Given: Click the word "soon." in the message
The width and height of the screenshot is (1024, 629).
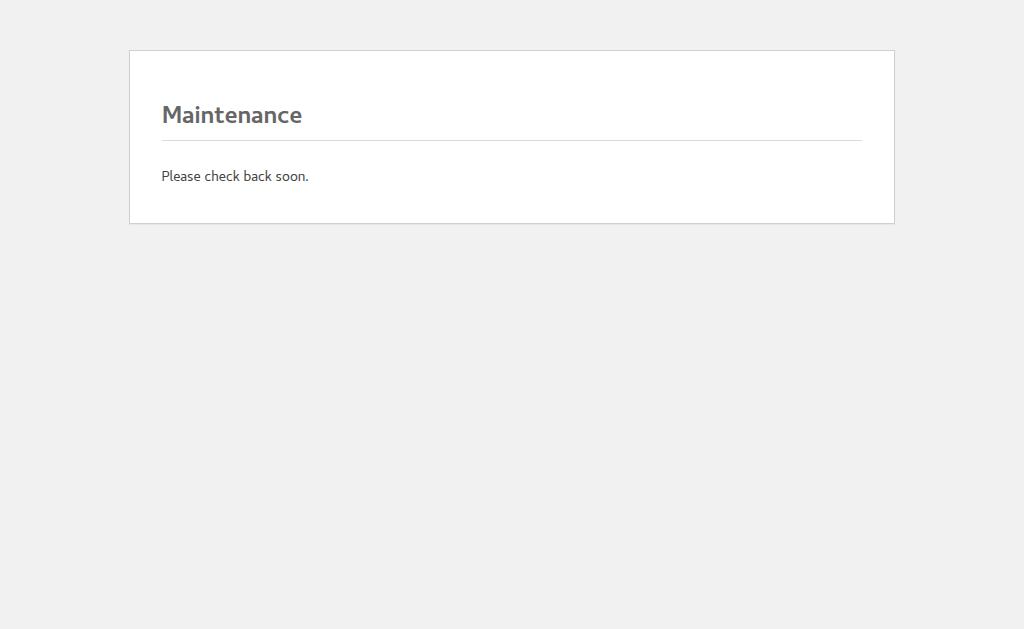Looking at the screenshot, I should point(292,176).
